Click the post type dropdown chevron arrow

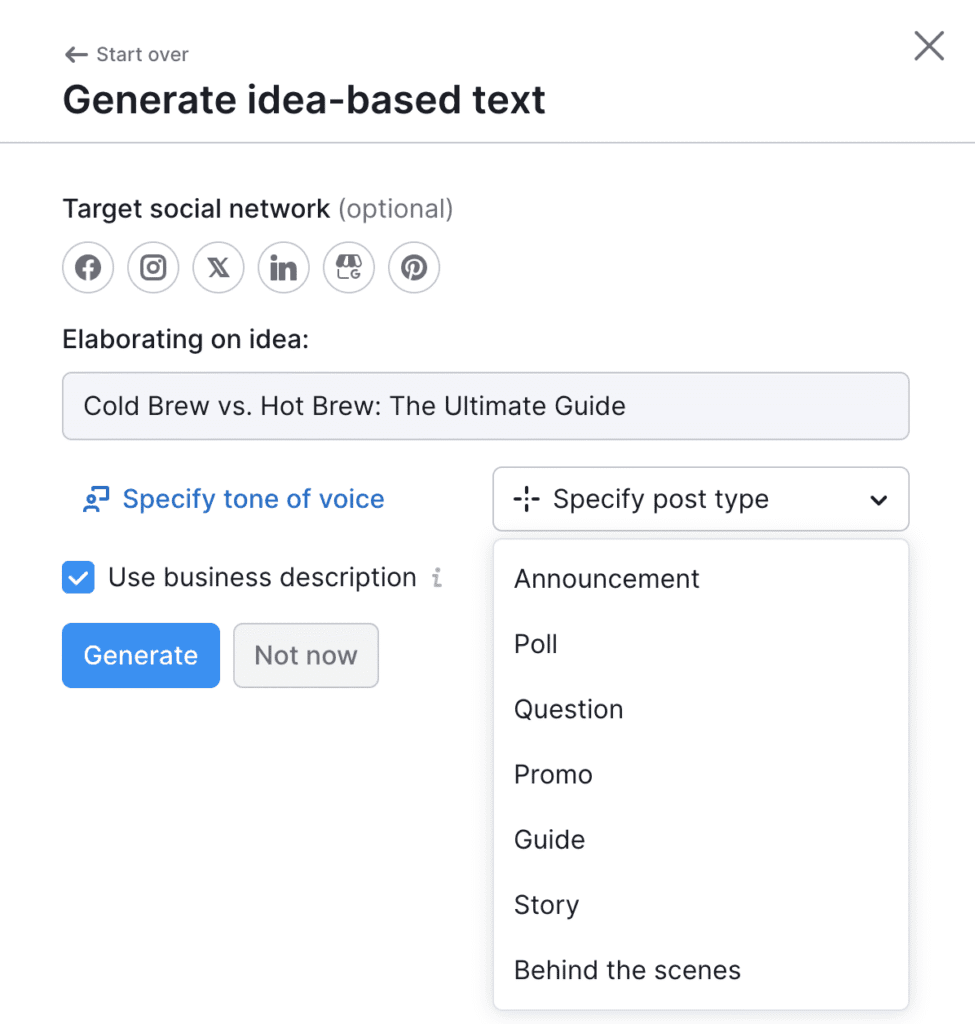(x=879, y=500)
